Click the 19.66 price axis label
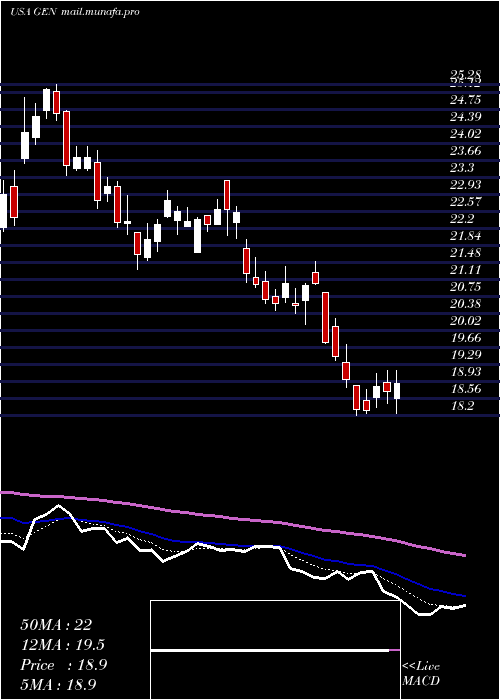The width and height of the screenshot is (500, 700). [466, 338]
